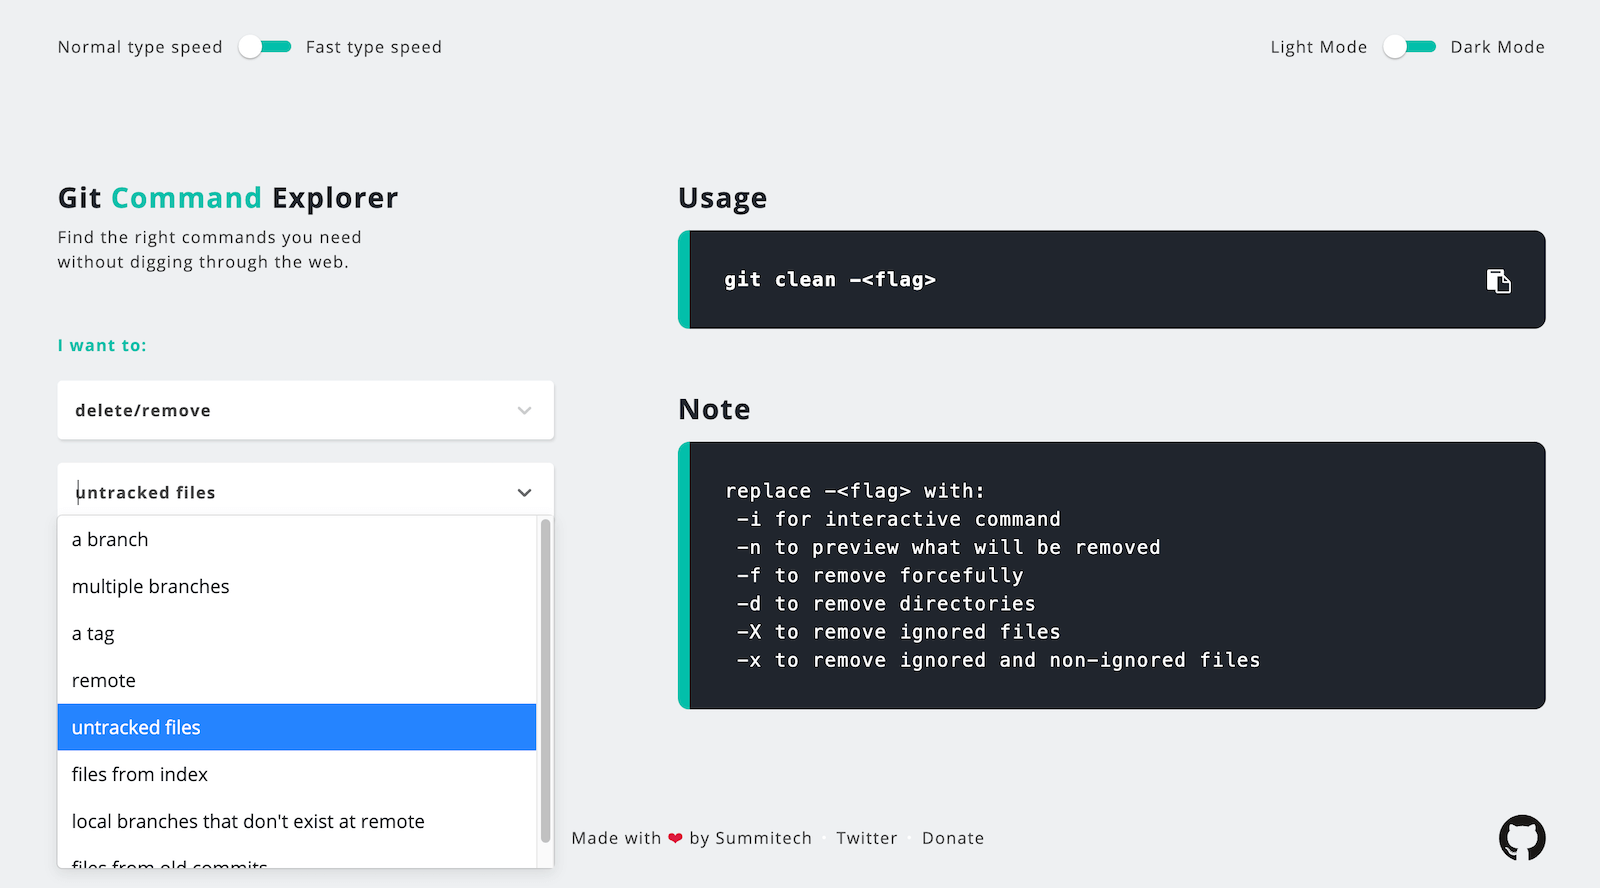Click the 'Normal type speed' label
The image size is (1600, 888).
pyautogui.click(x=140, y=47)
